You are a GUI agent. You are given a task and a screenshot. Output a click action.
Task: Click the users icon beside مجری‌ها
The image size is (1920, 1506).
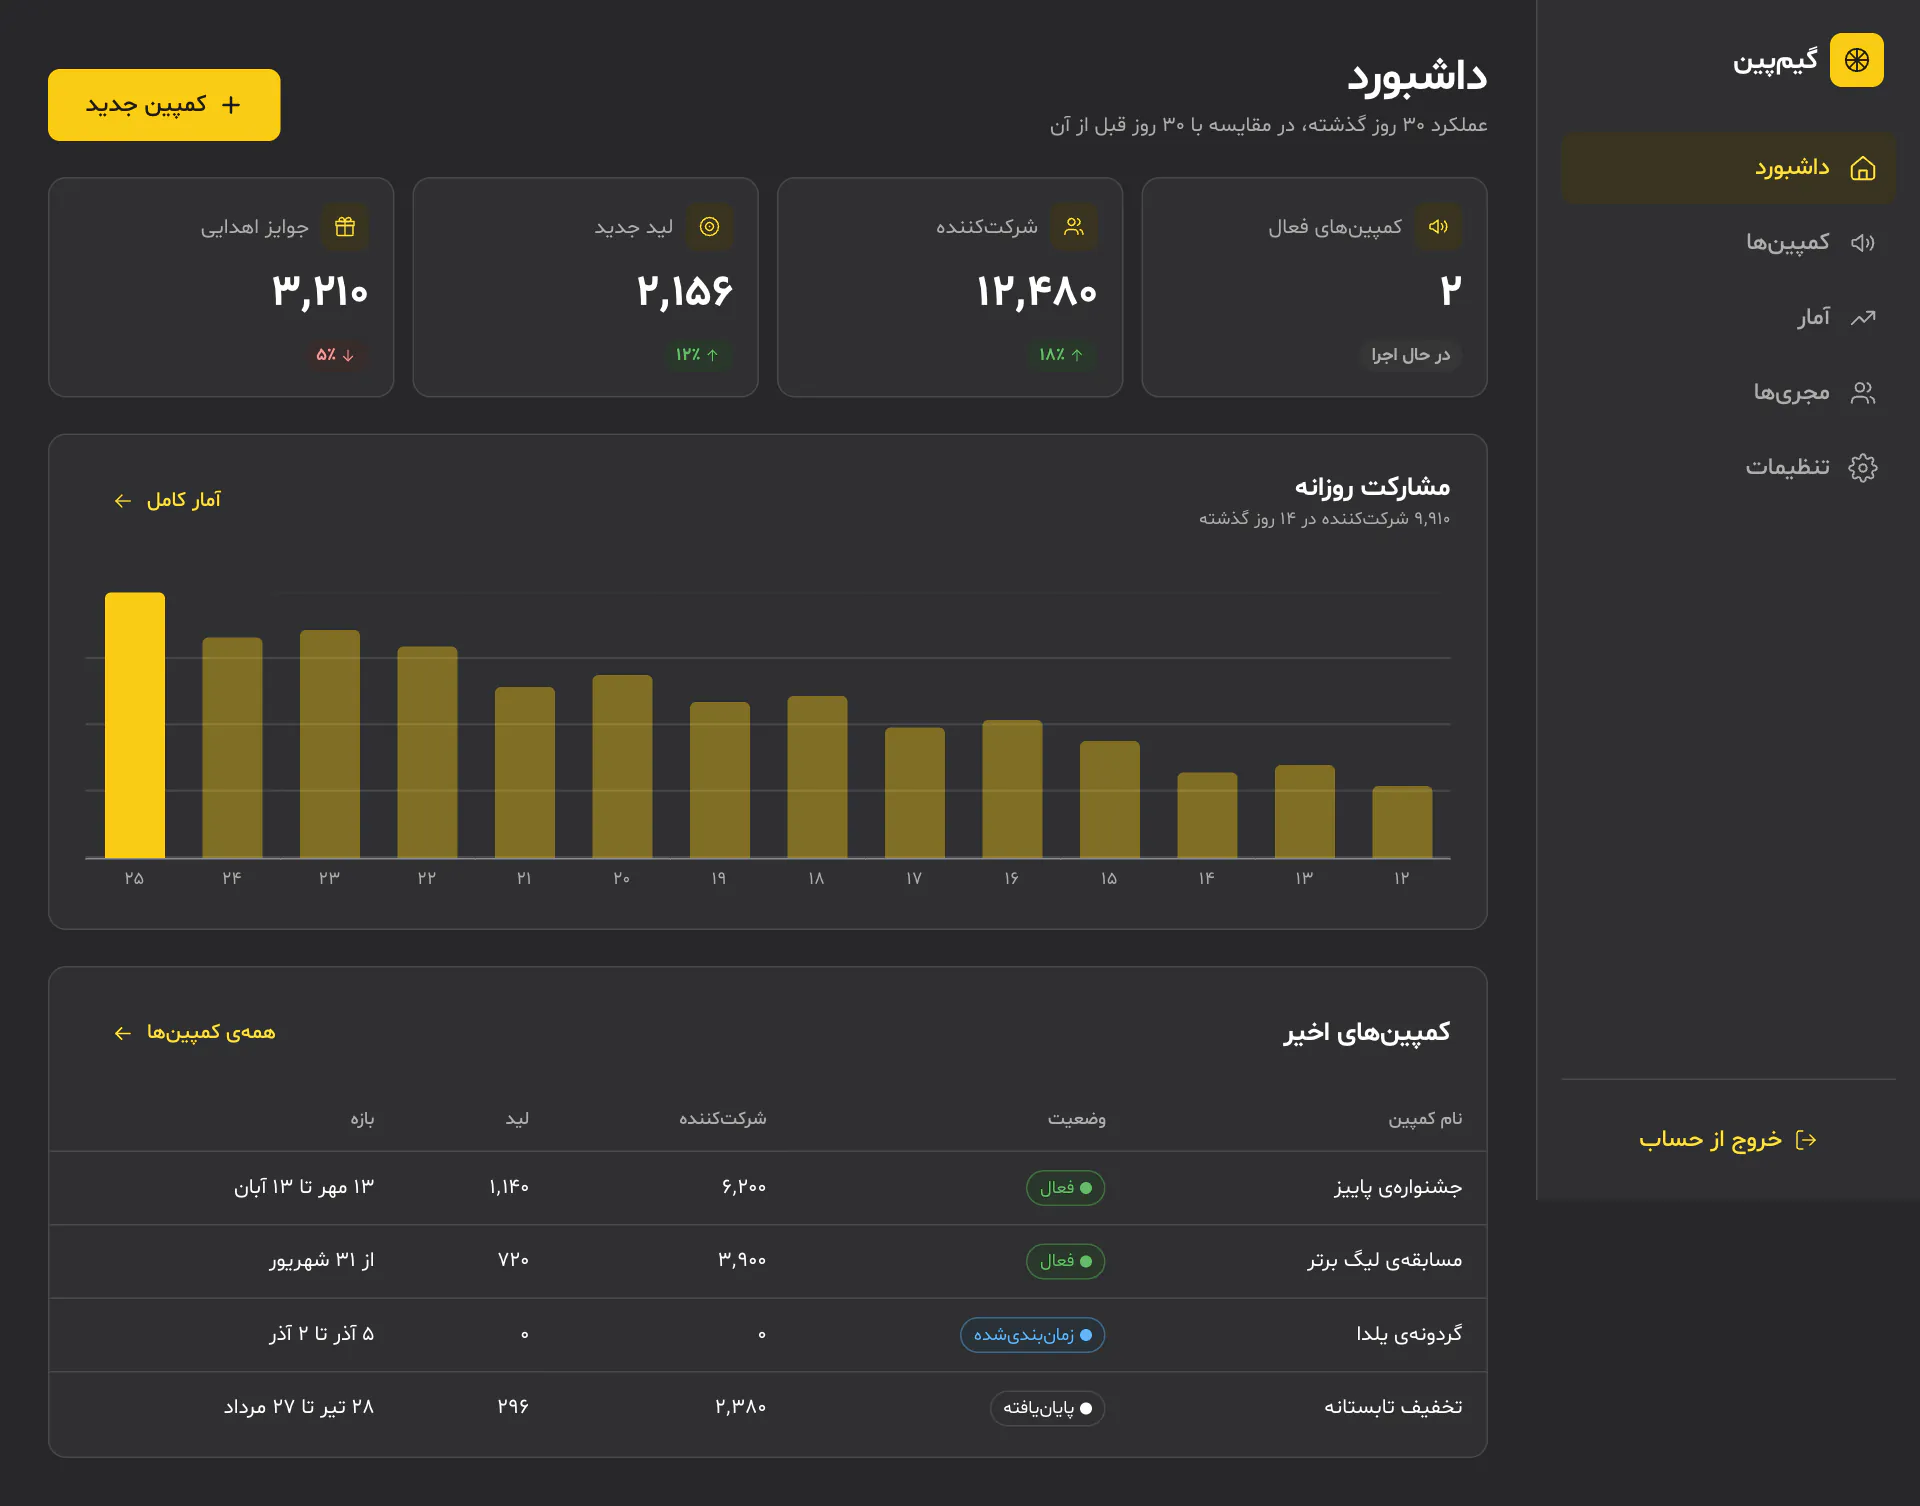1862,393
